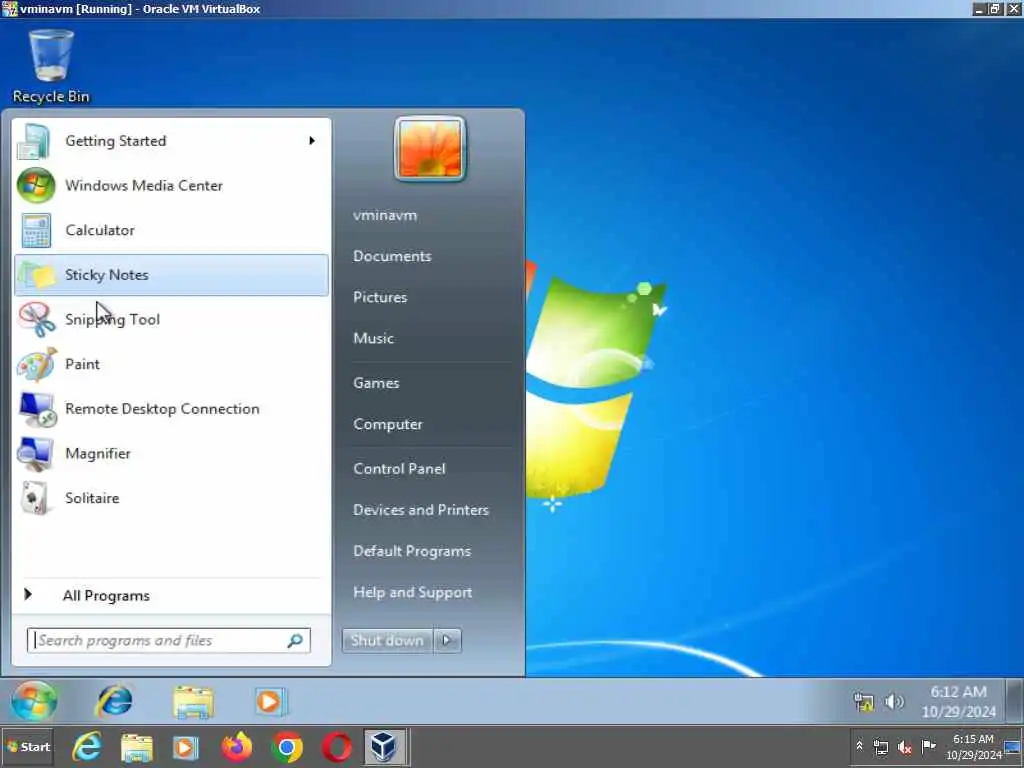Viewport: 1024px width, 768px height.
Task: Click the host clock showing 6:15 AM
Action: [973, 746]
